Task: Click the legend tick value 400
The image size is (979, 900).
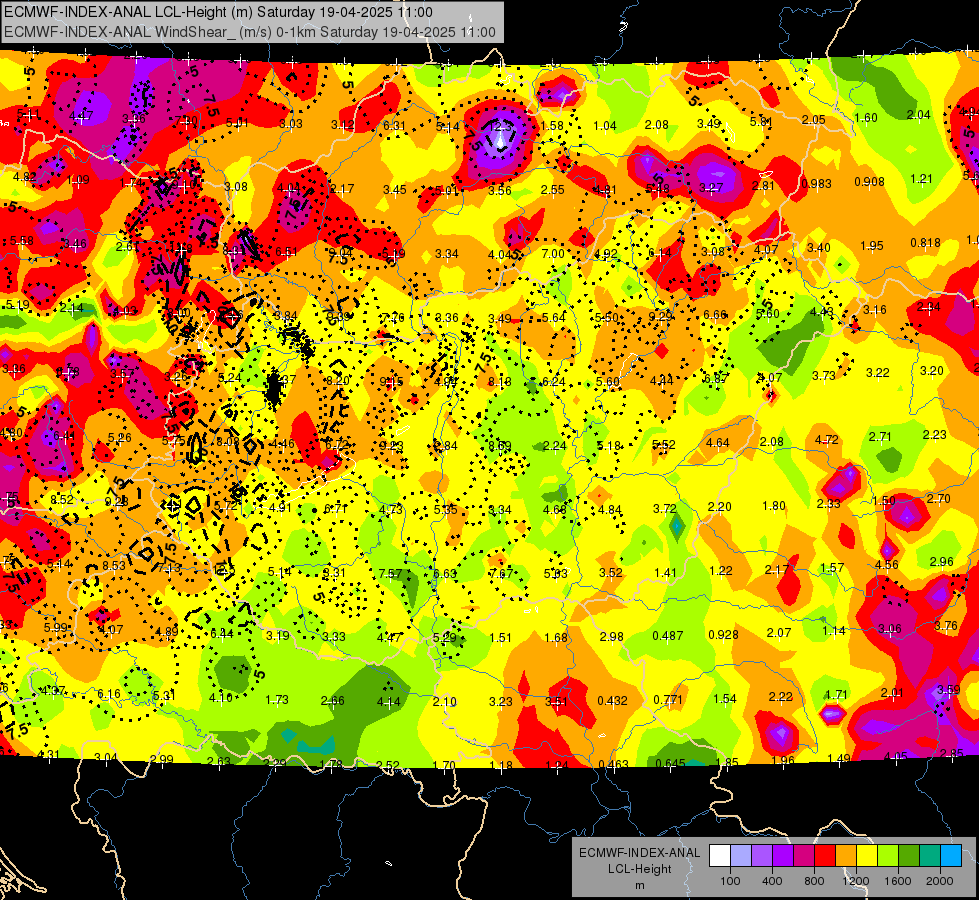Action: click(772, 881)
